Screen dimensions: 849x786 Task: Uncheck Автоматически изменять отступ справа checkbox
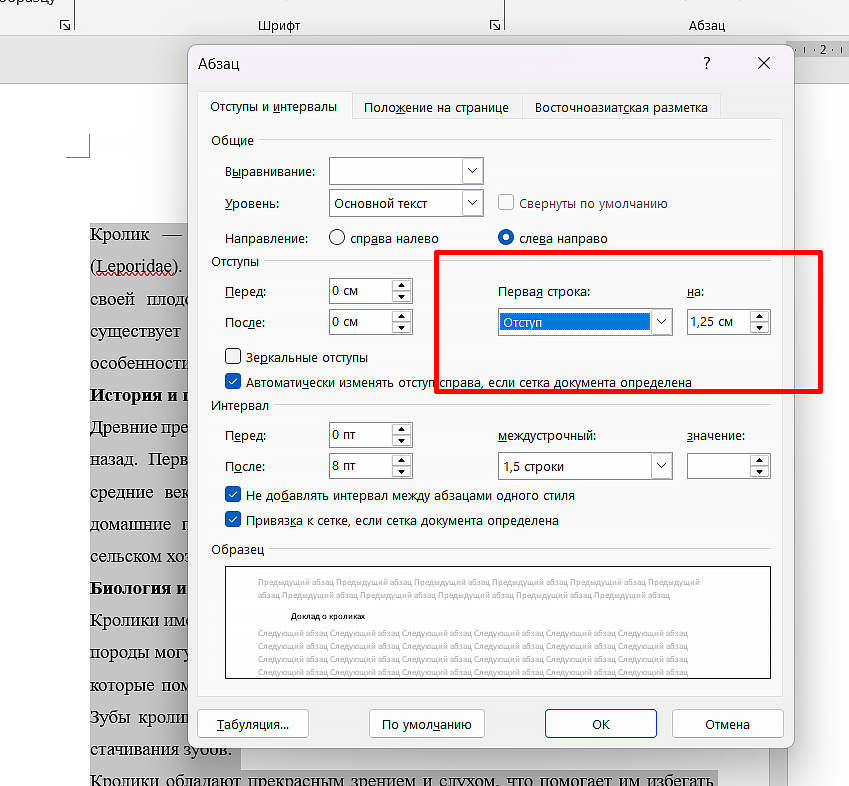click(233, 381)
